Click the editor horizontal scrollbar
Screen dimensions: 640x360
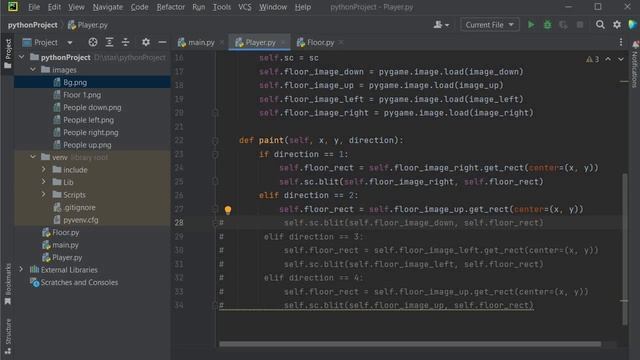point(410,344)
